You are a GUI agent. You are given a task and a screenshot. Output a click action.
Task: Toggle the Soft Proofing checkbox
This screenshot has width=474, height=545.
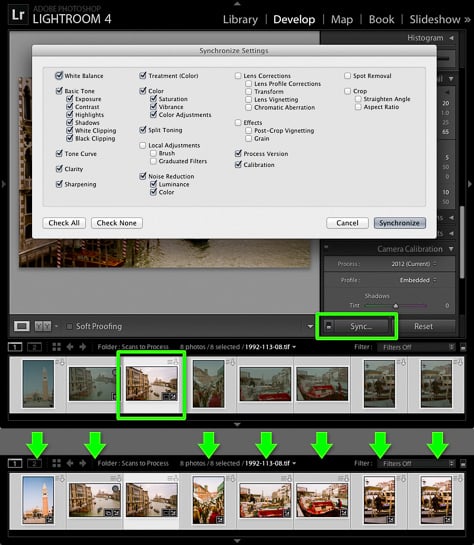(70, 326)
